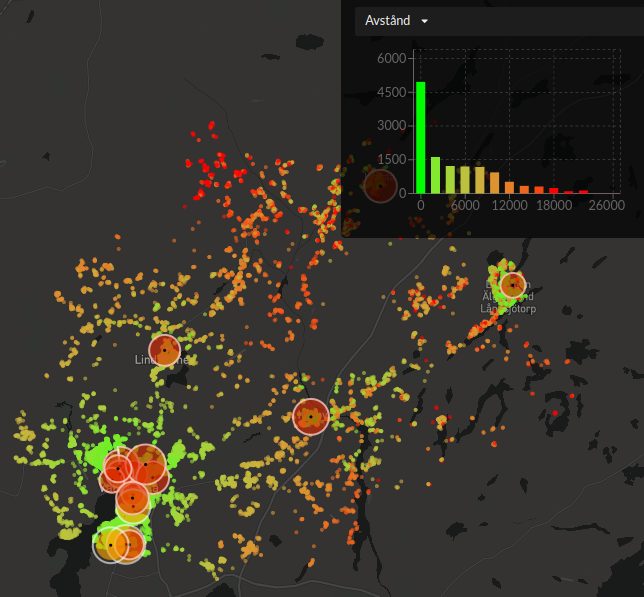
Task: Click the tallest bright green histogram bar
Action: 421,137
